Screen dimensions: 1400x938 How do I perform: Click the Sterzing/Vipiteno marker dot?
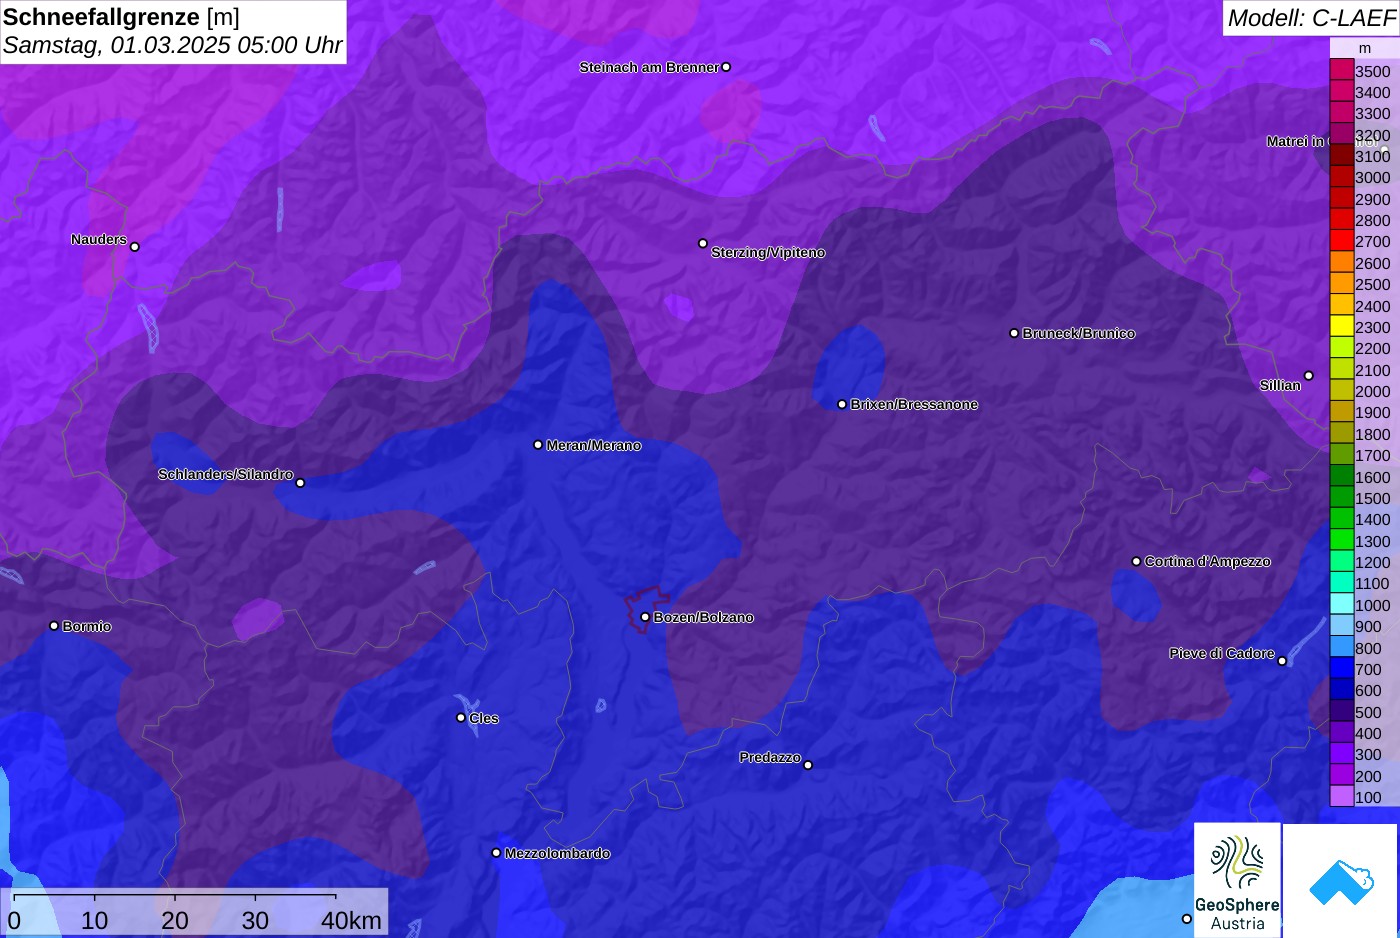tap(703, 243)
